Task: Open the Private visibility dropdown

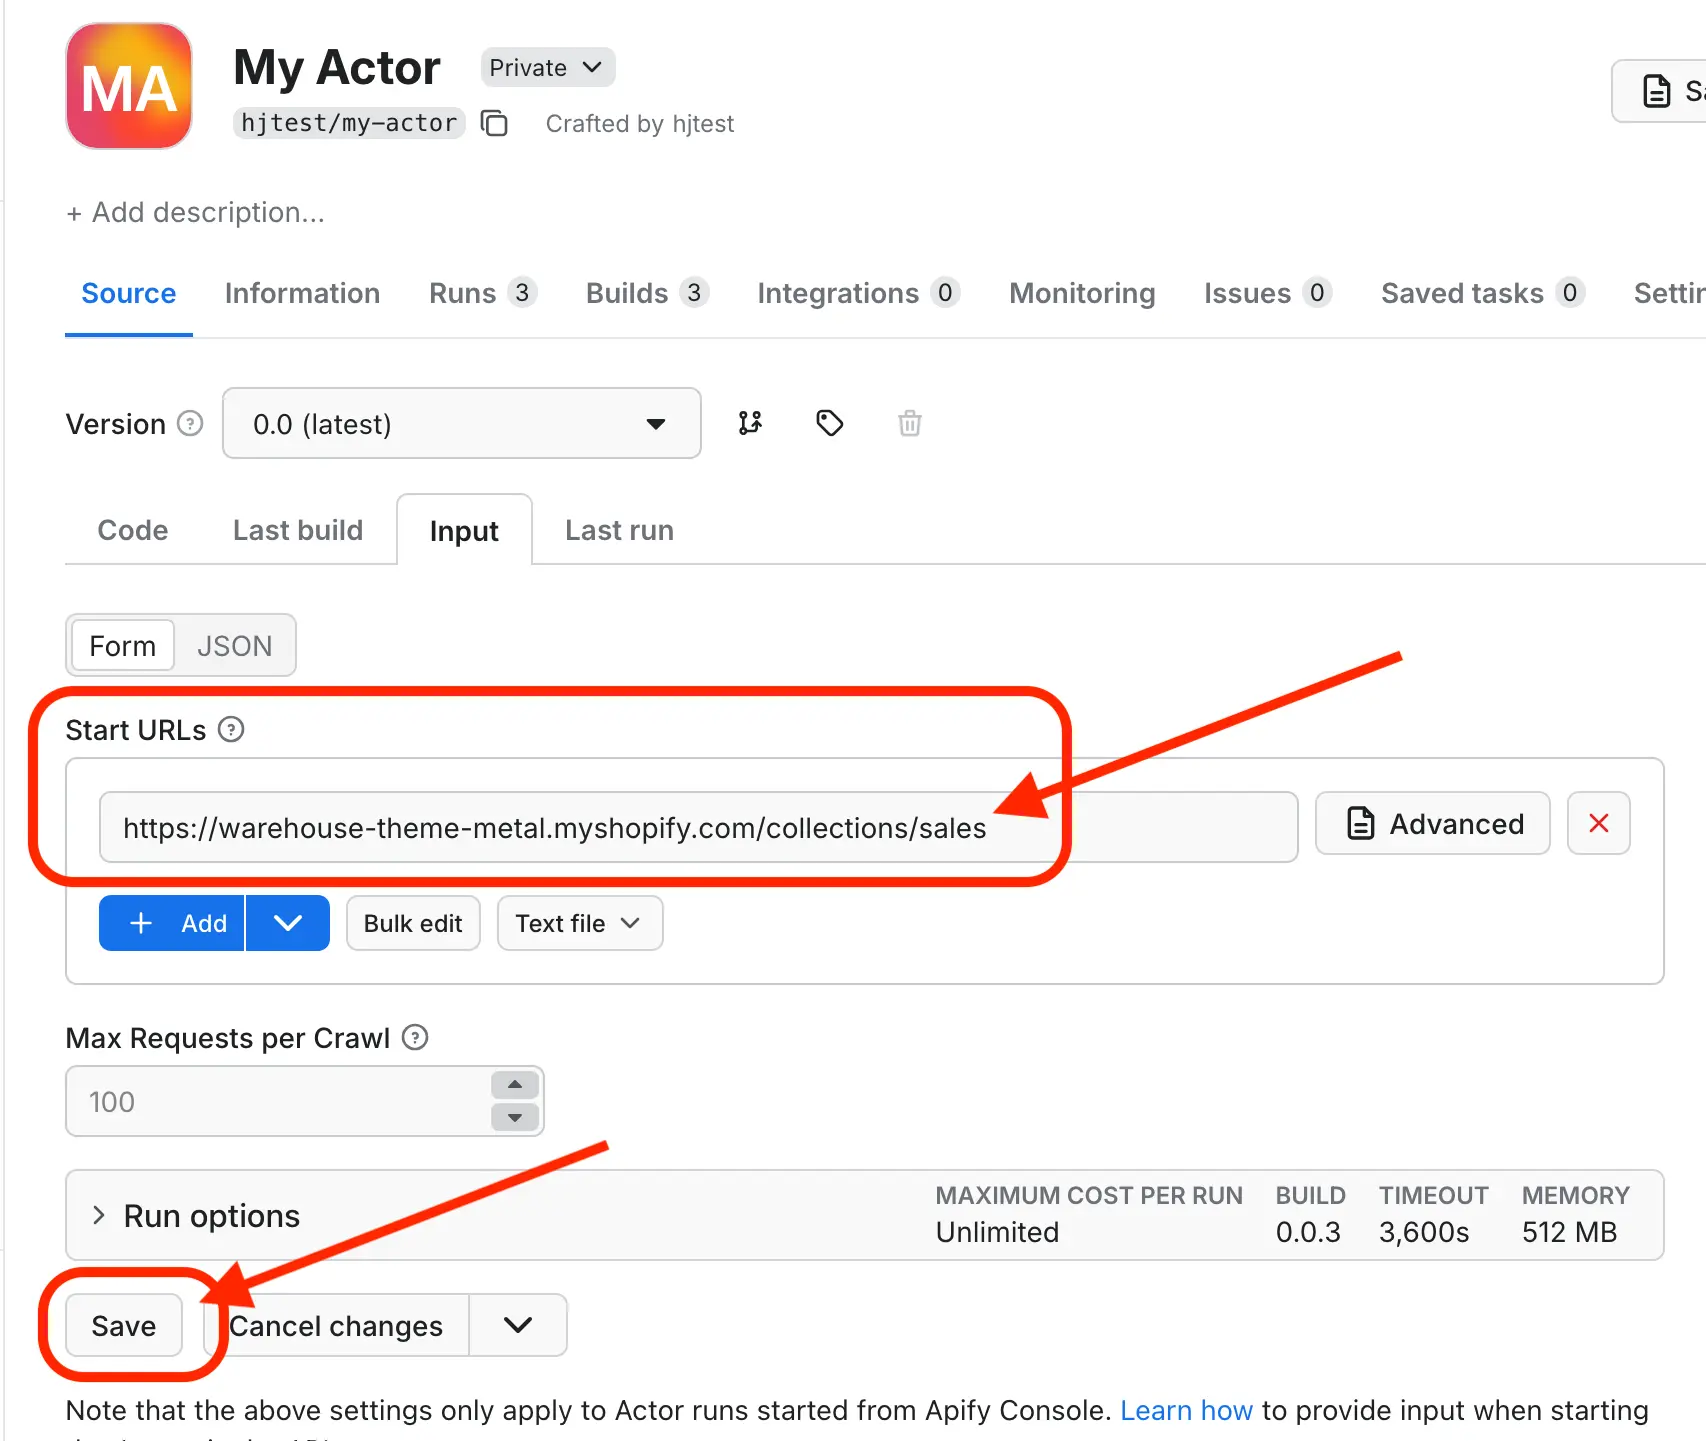Action: tap(548, 67)
